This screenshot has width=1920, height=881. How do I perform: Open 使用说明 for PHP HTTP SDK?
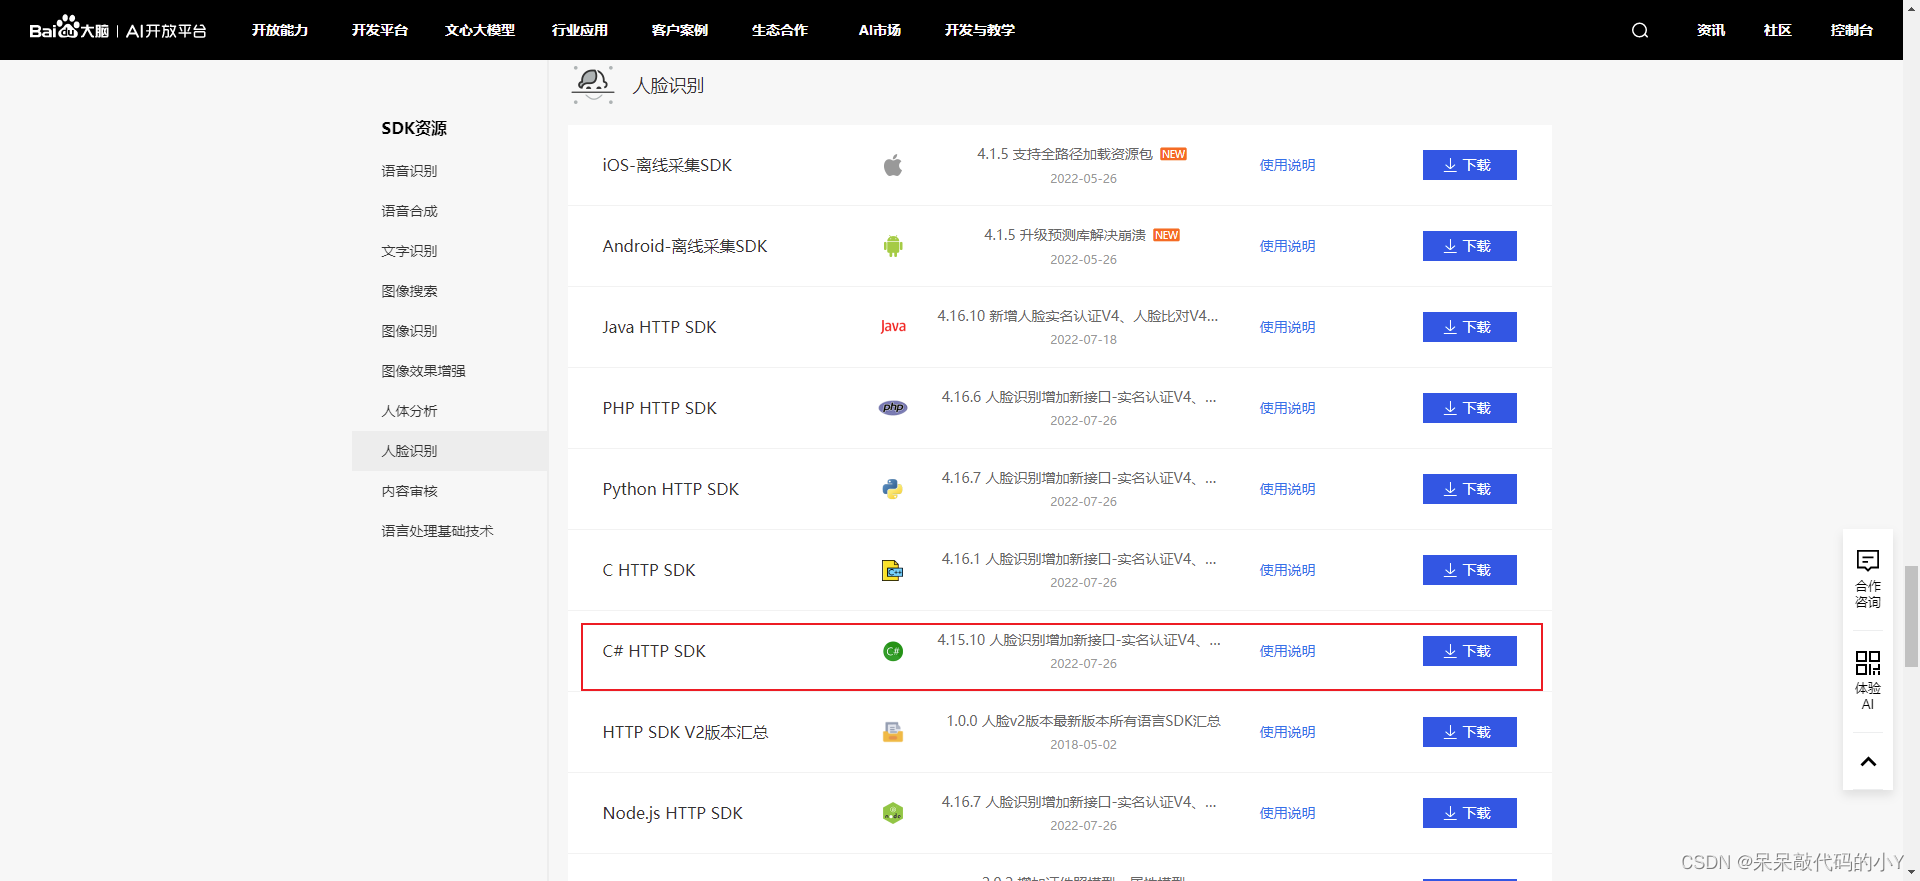point(1287,408)
